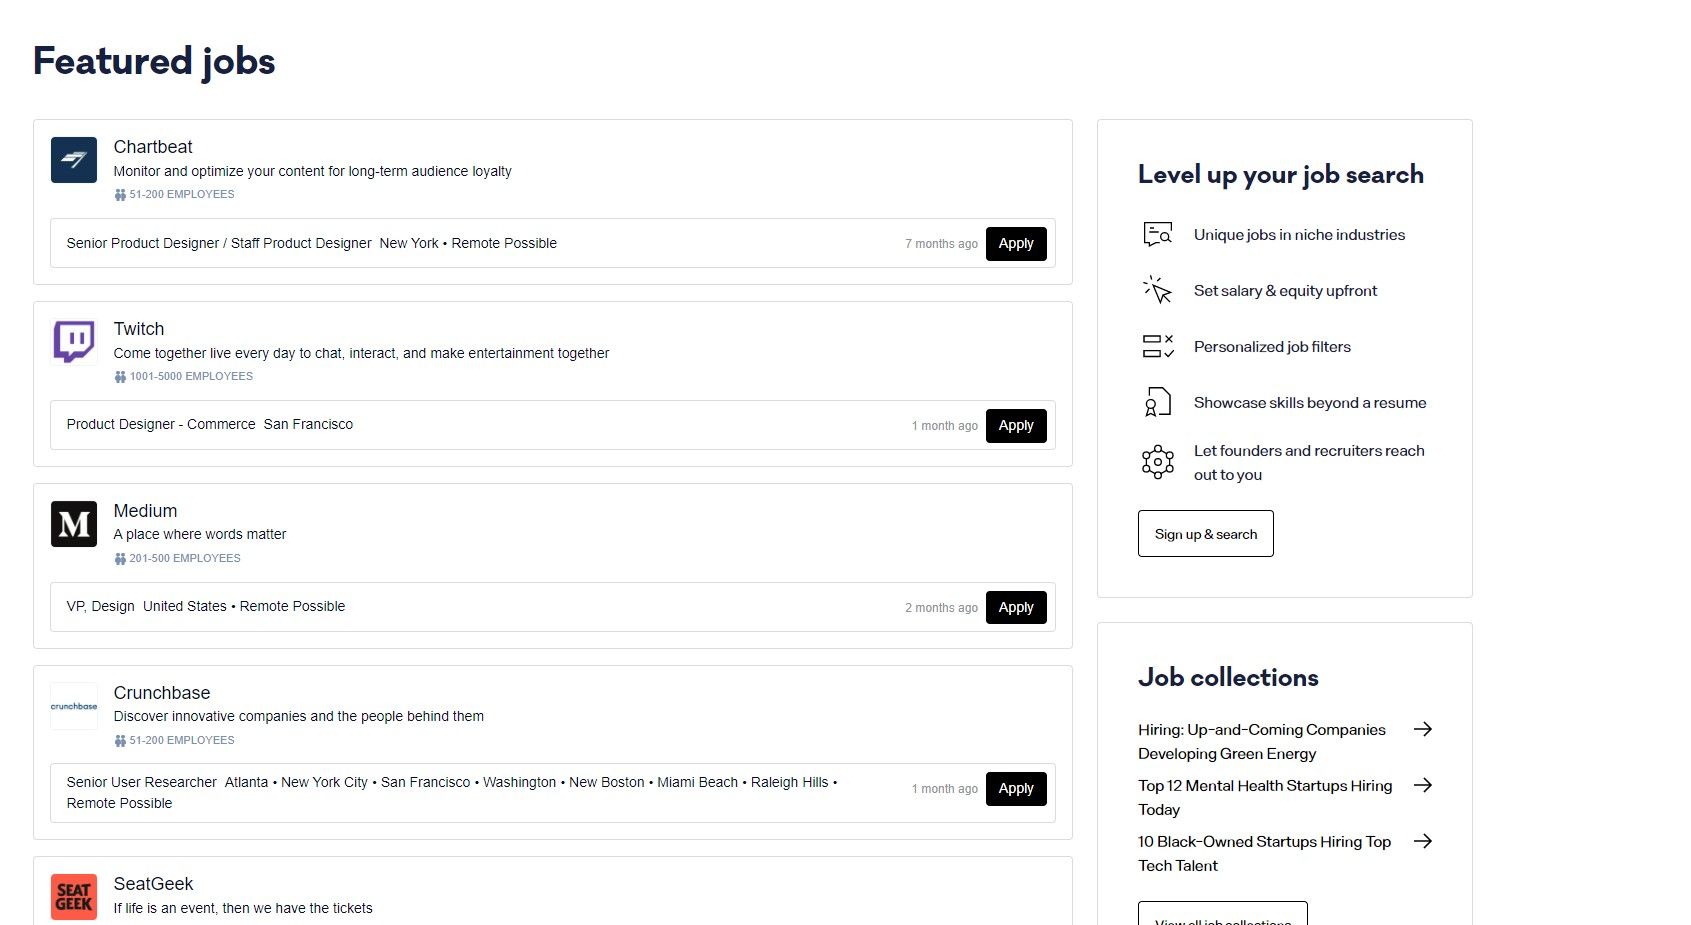Image resolution: width=1691 pixels, height=925 pixels.
Task: Open the Medium company name link
Action: pyautogui.click(x=145, y=511)
